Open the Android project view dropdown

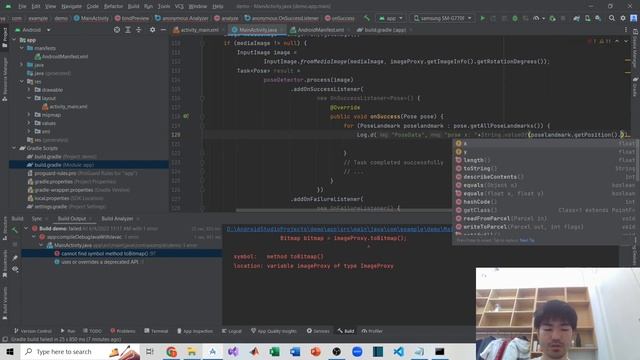tap(33, 30)
